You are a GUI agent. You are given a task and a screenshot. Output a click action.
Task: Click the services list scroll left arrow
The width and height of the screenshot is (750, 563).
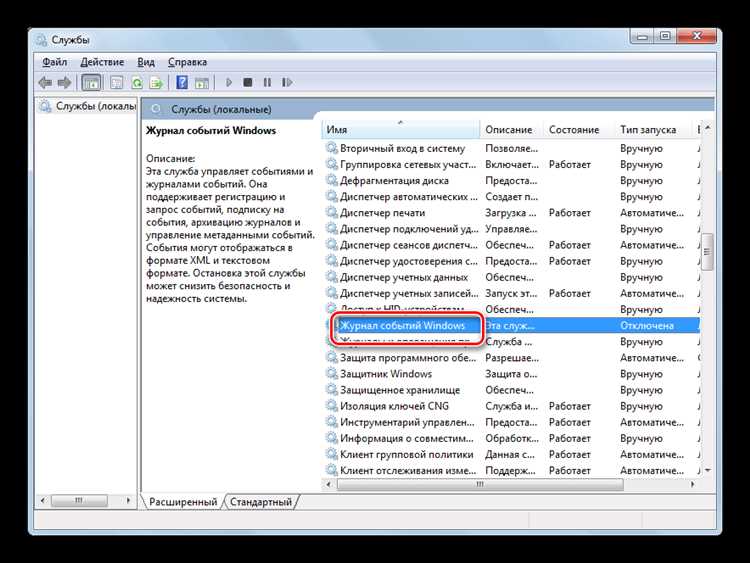[x=328, y=485]
